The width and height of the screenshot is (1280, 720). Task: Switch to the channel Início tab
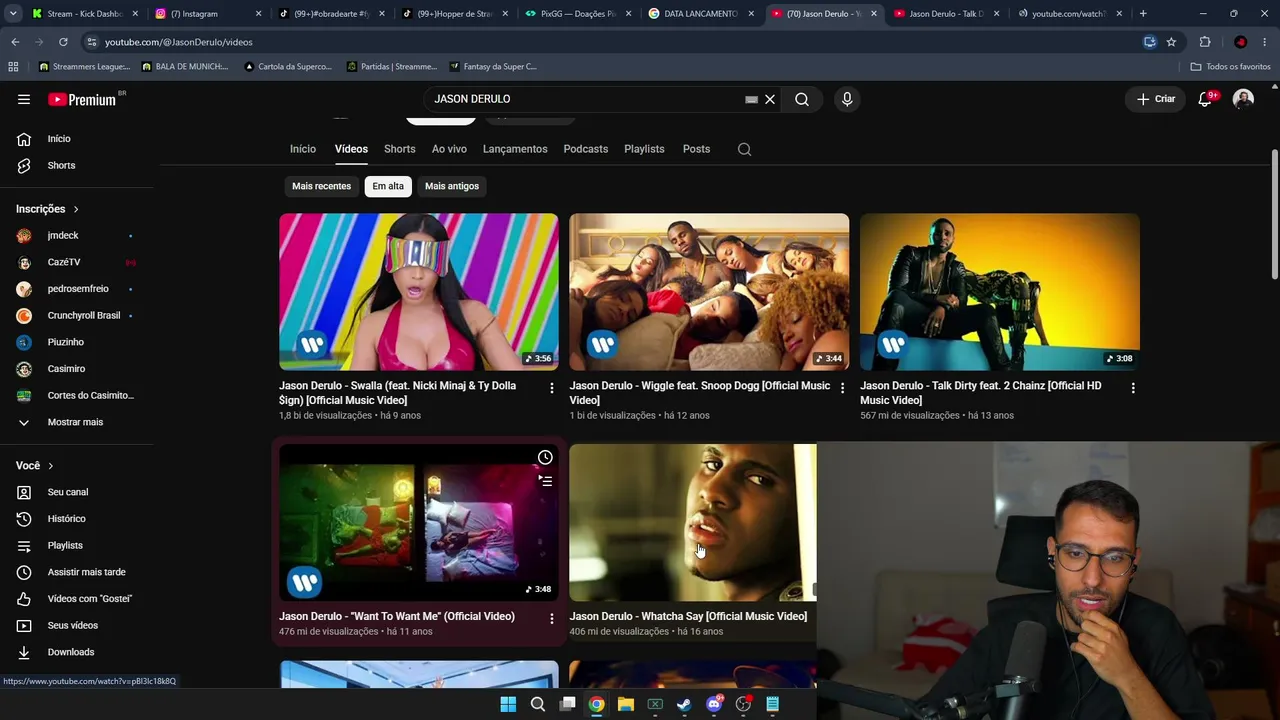coord(303,149)
